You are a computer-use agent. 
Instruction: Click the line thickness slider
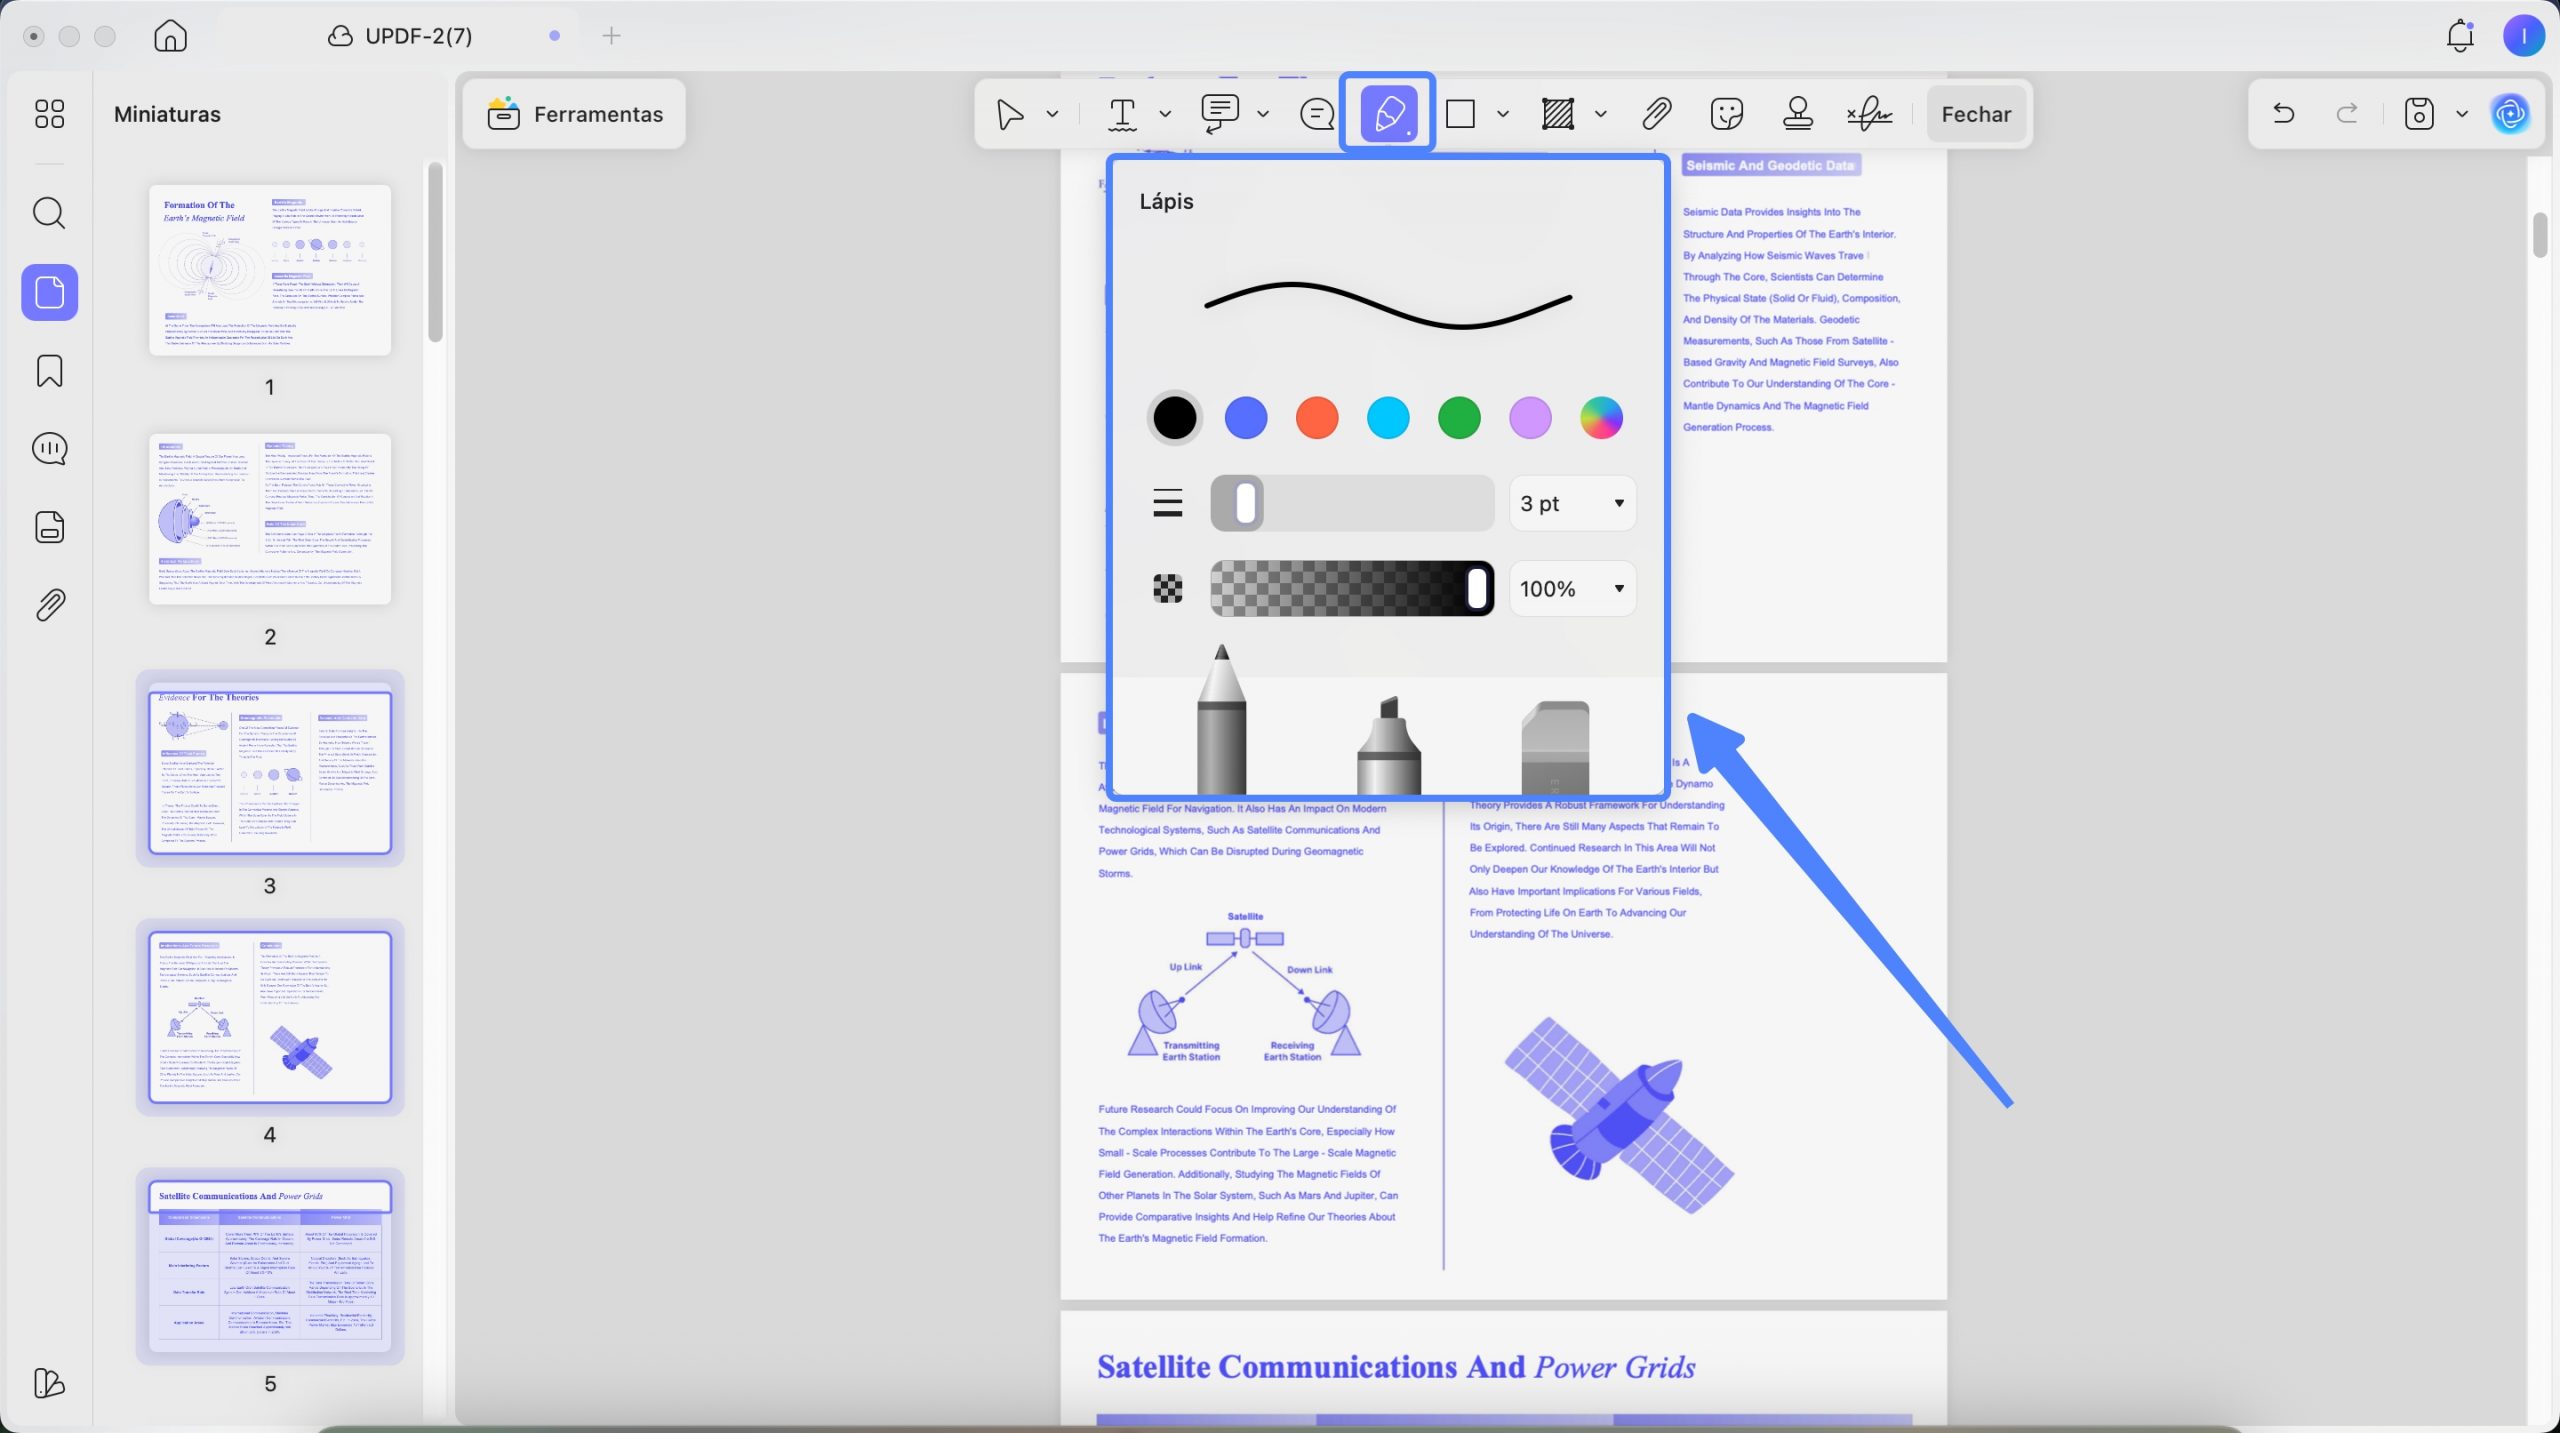(x=1352, y=503)
